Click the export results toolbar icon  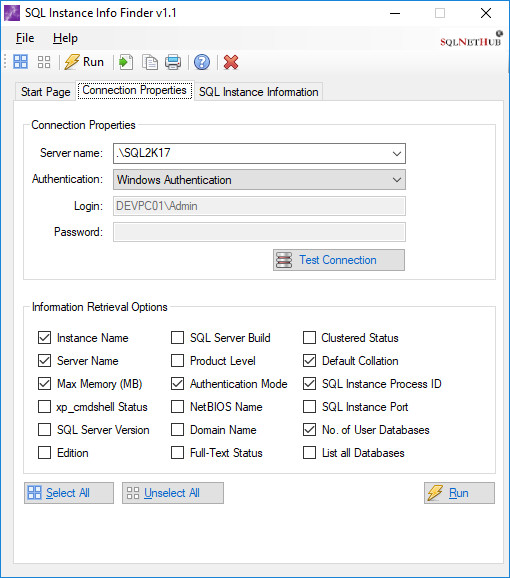coord(126,62)
